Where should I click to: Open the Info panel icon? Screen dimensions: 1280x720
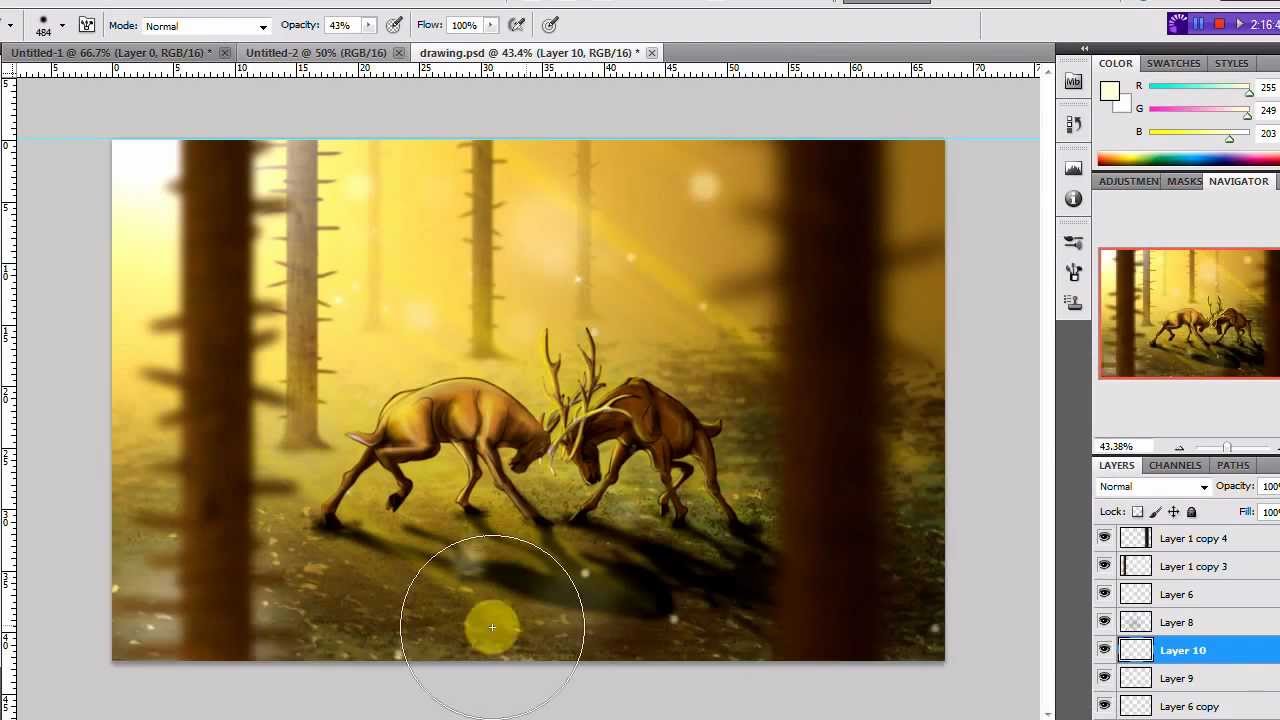(x=1074, y=199)
